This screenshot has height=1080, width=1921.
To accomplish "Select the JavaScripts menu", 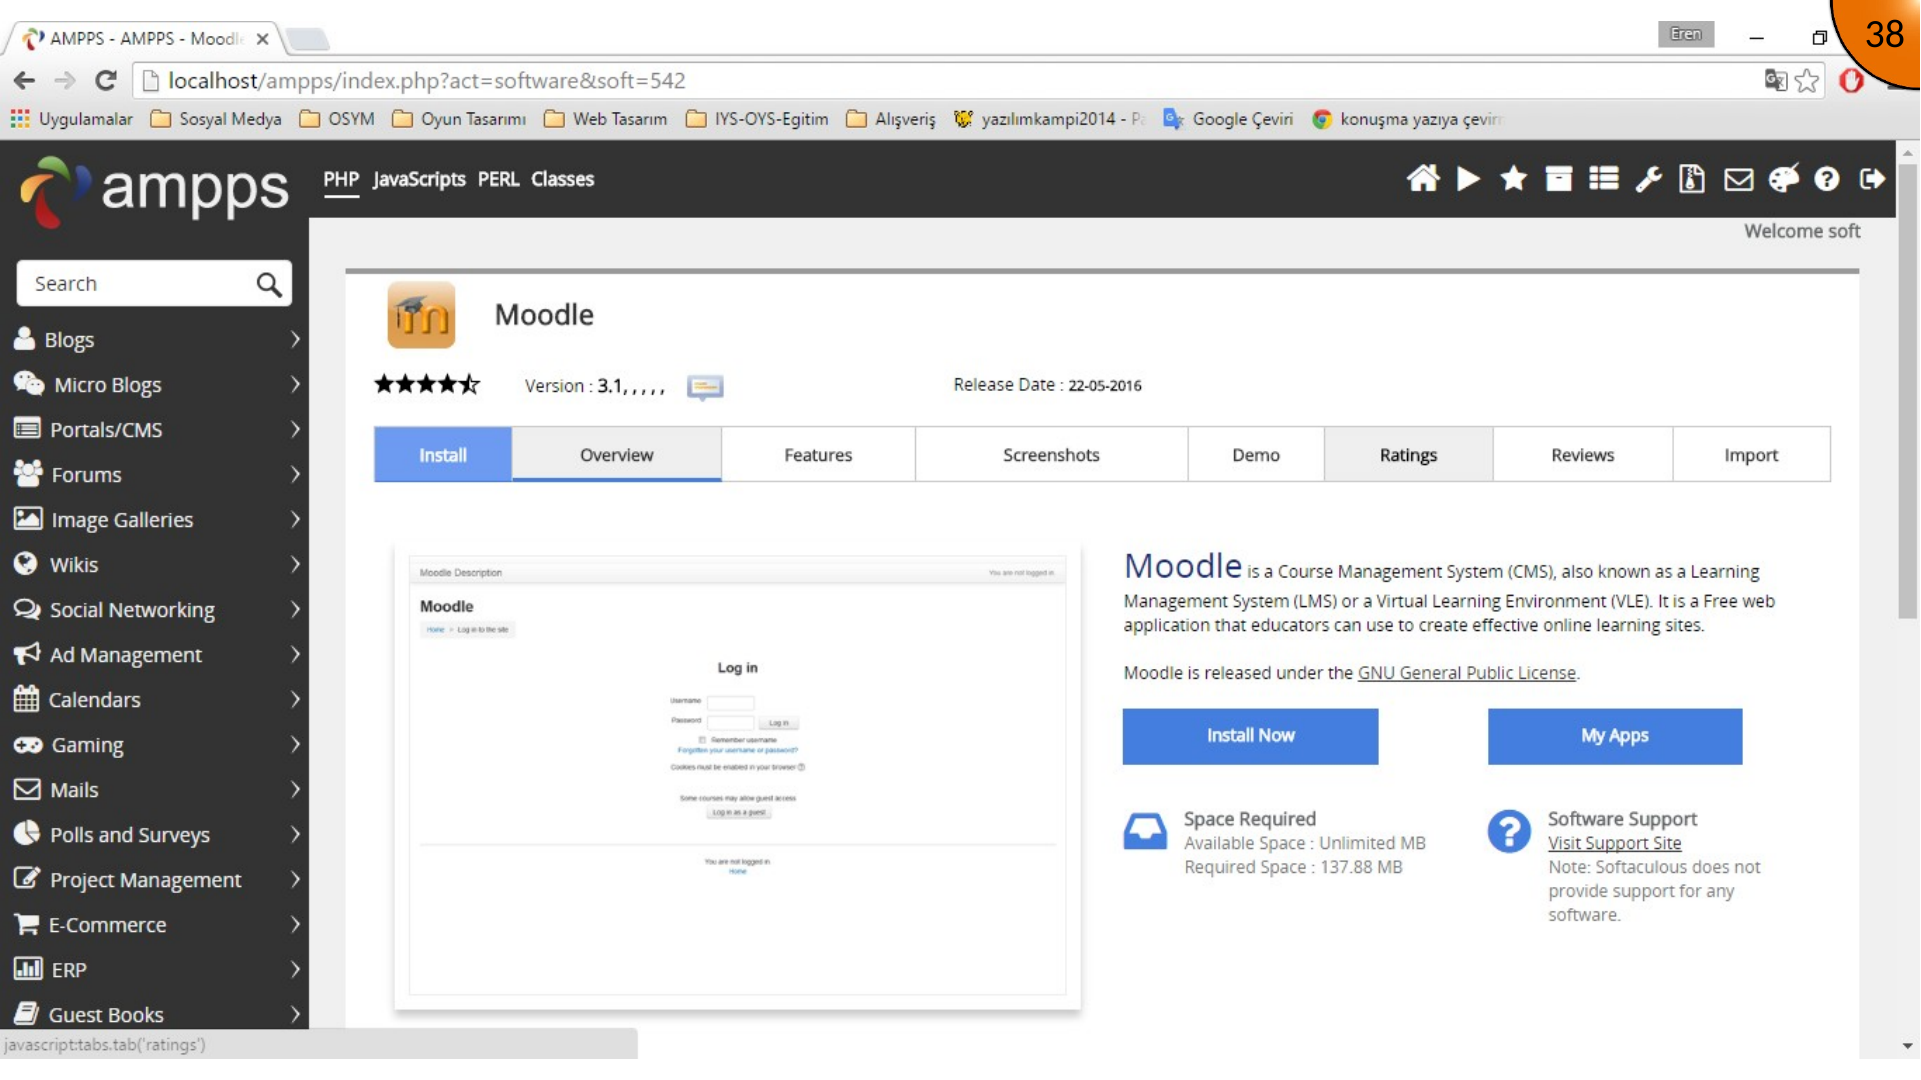I will (x=419, y=179).
